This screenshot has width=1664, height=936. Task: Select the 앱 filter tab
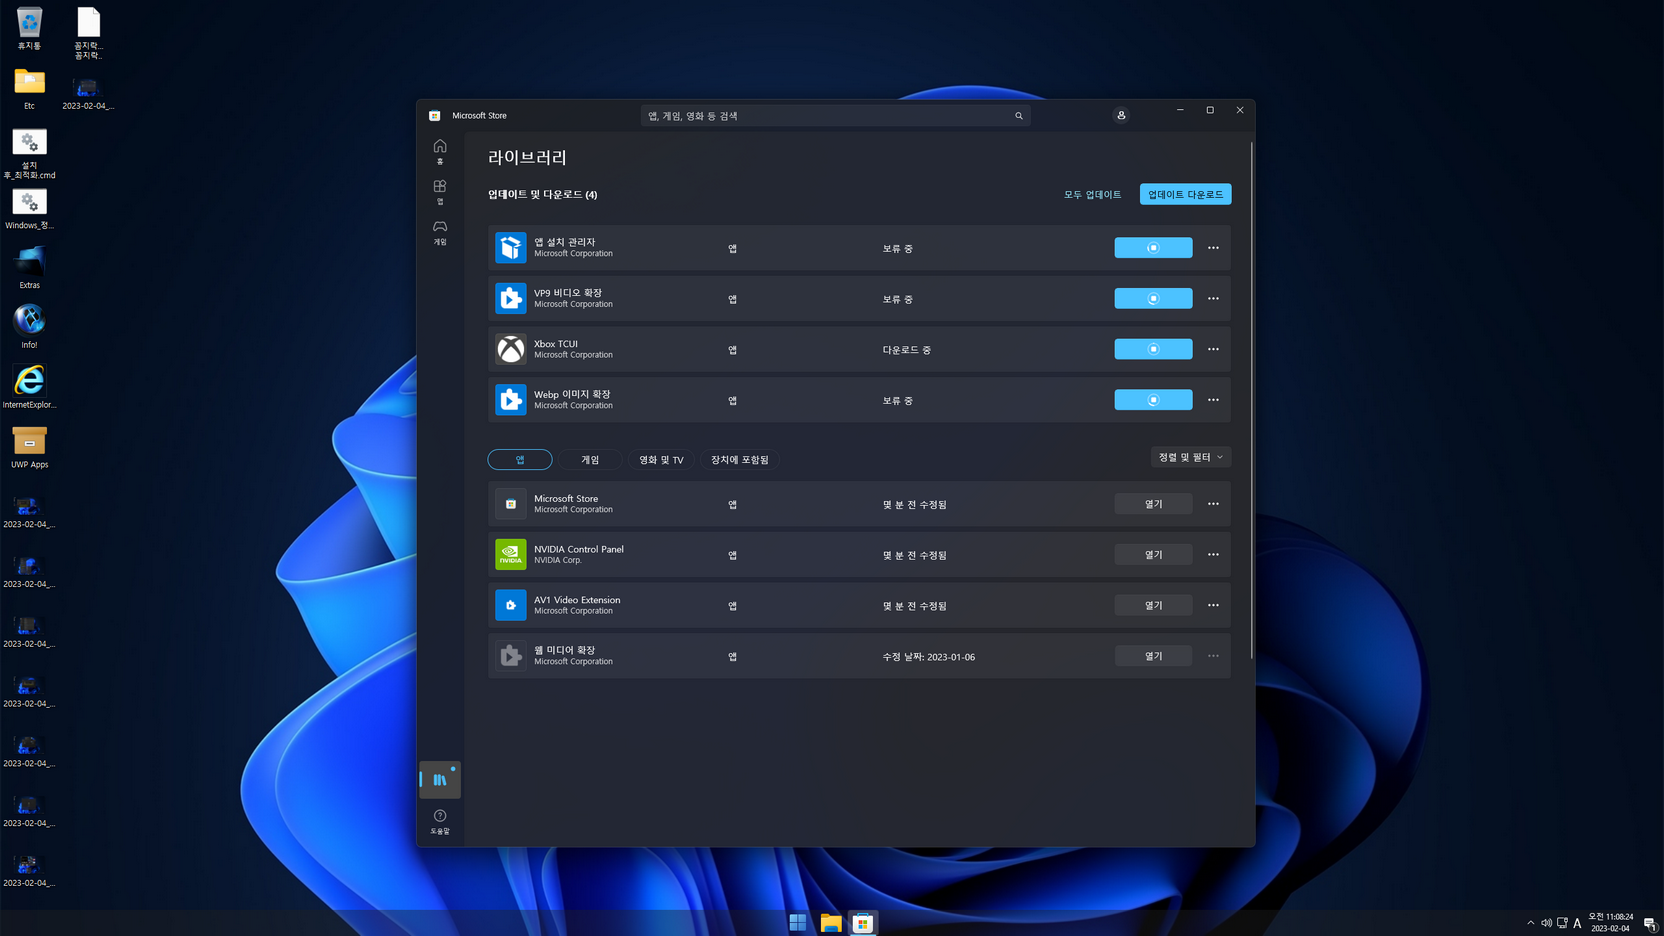[x=520, y=459]
